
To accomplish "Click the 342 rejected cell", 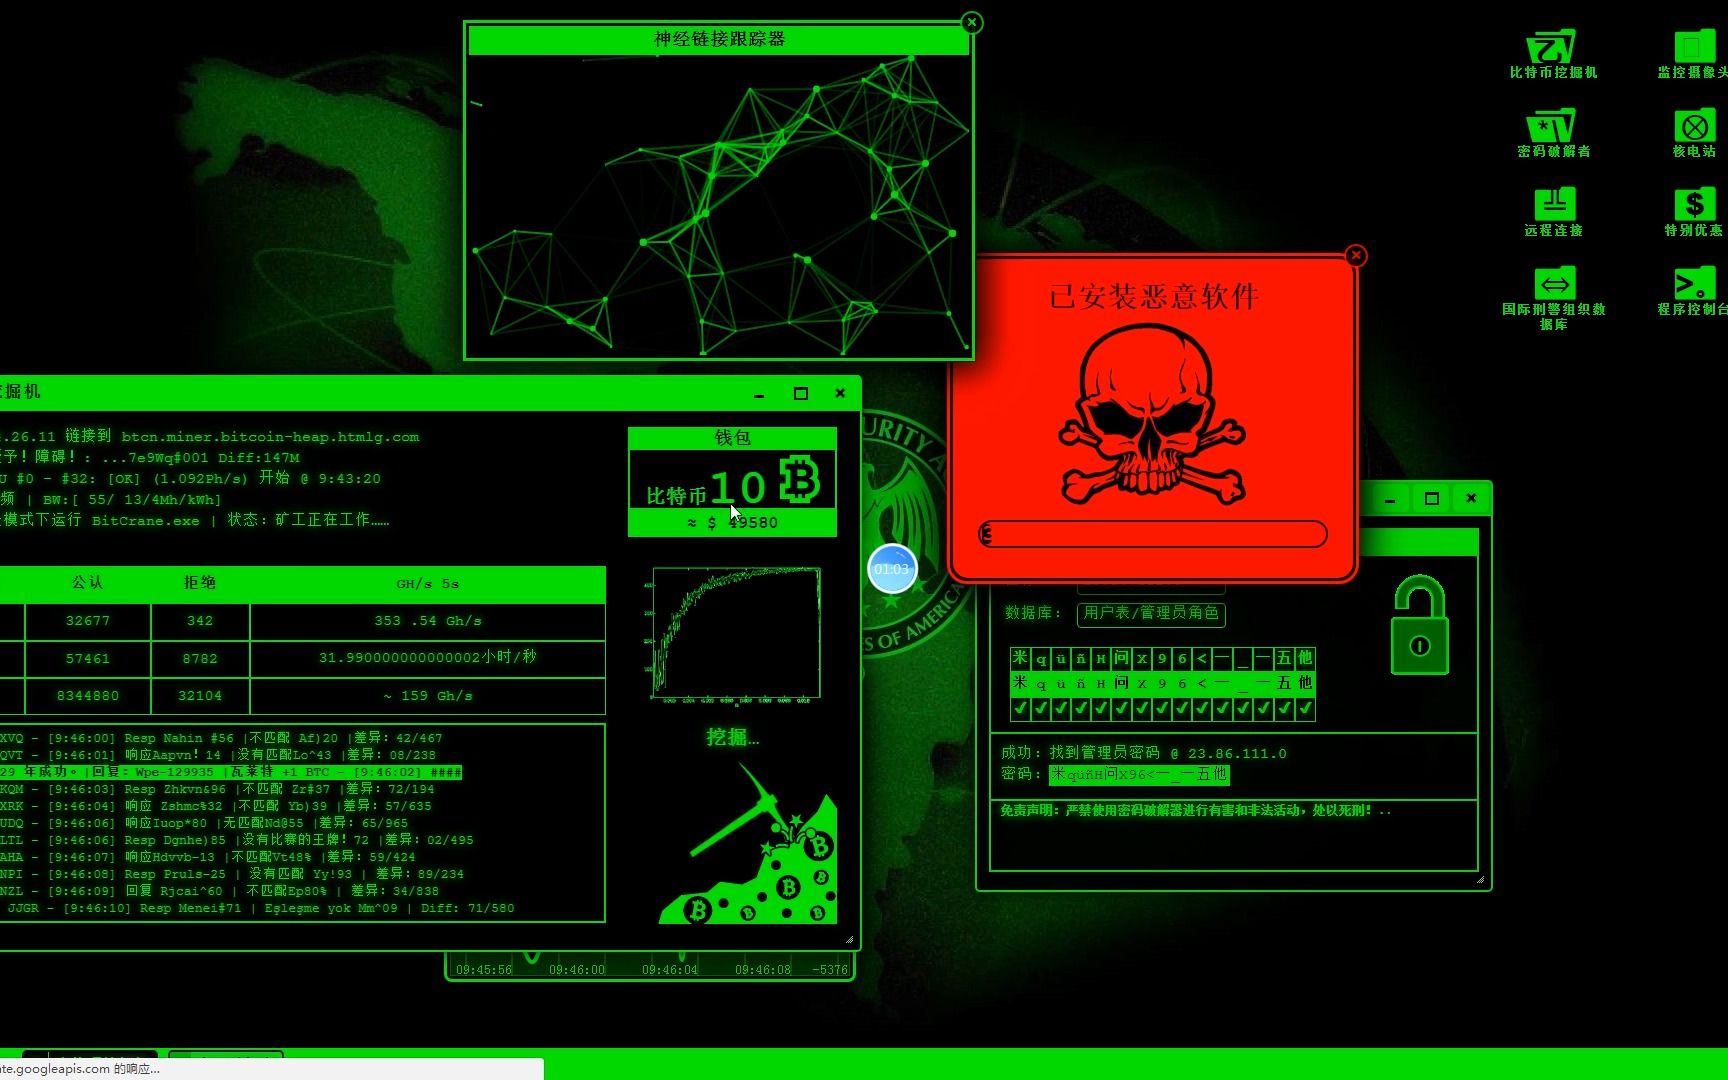I will click(200, 621).
